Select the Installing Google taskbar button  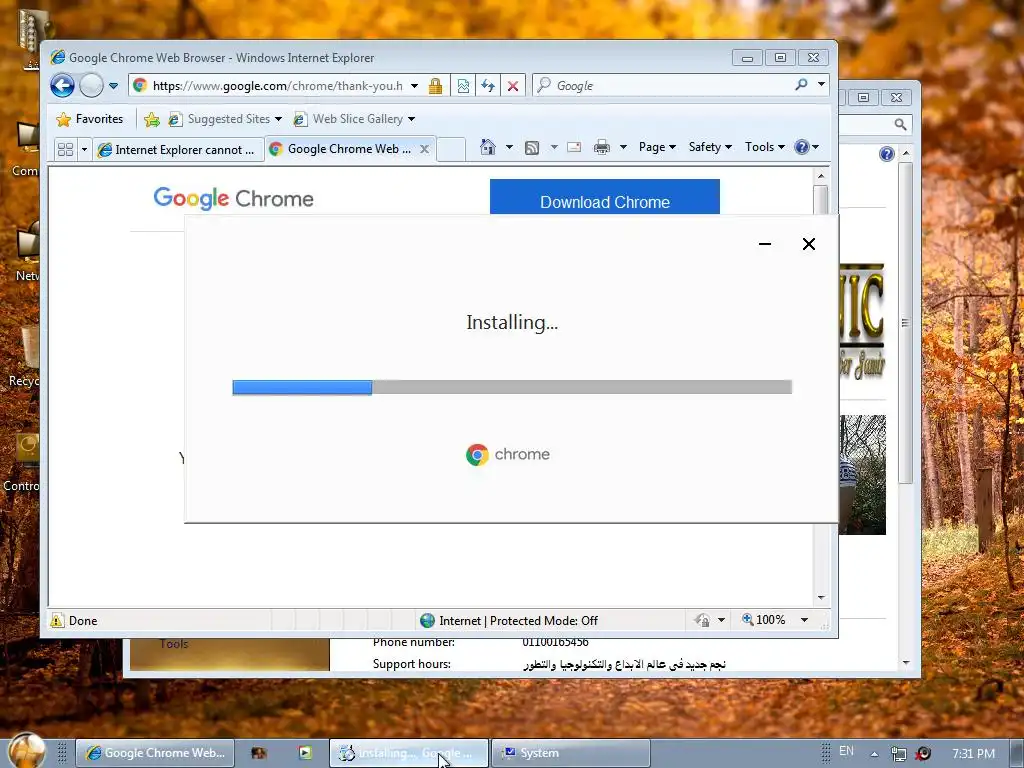tap(408, 753)
